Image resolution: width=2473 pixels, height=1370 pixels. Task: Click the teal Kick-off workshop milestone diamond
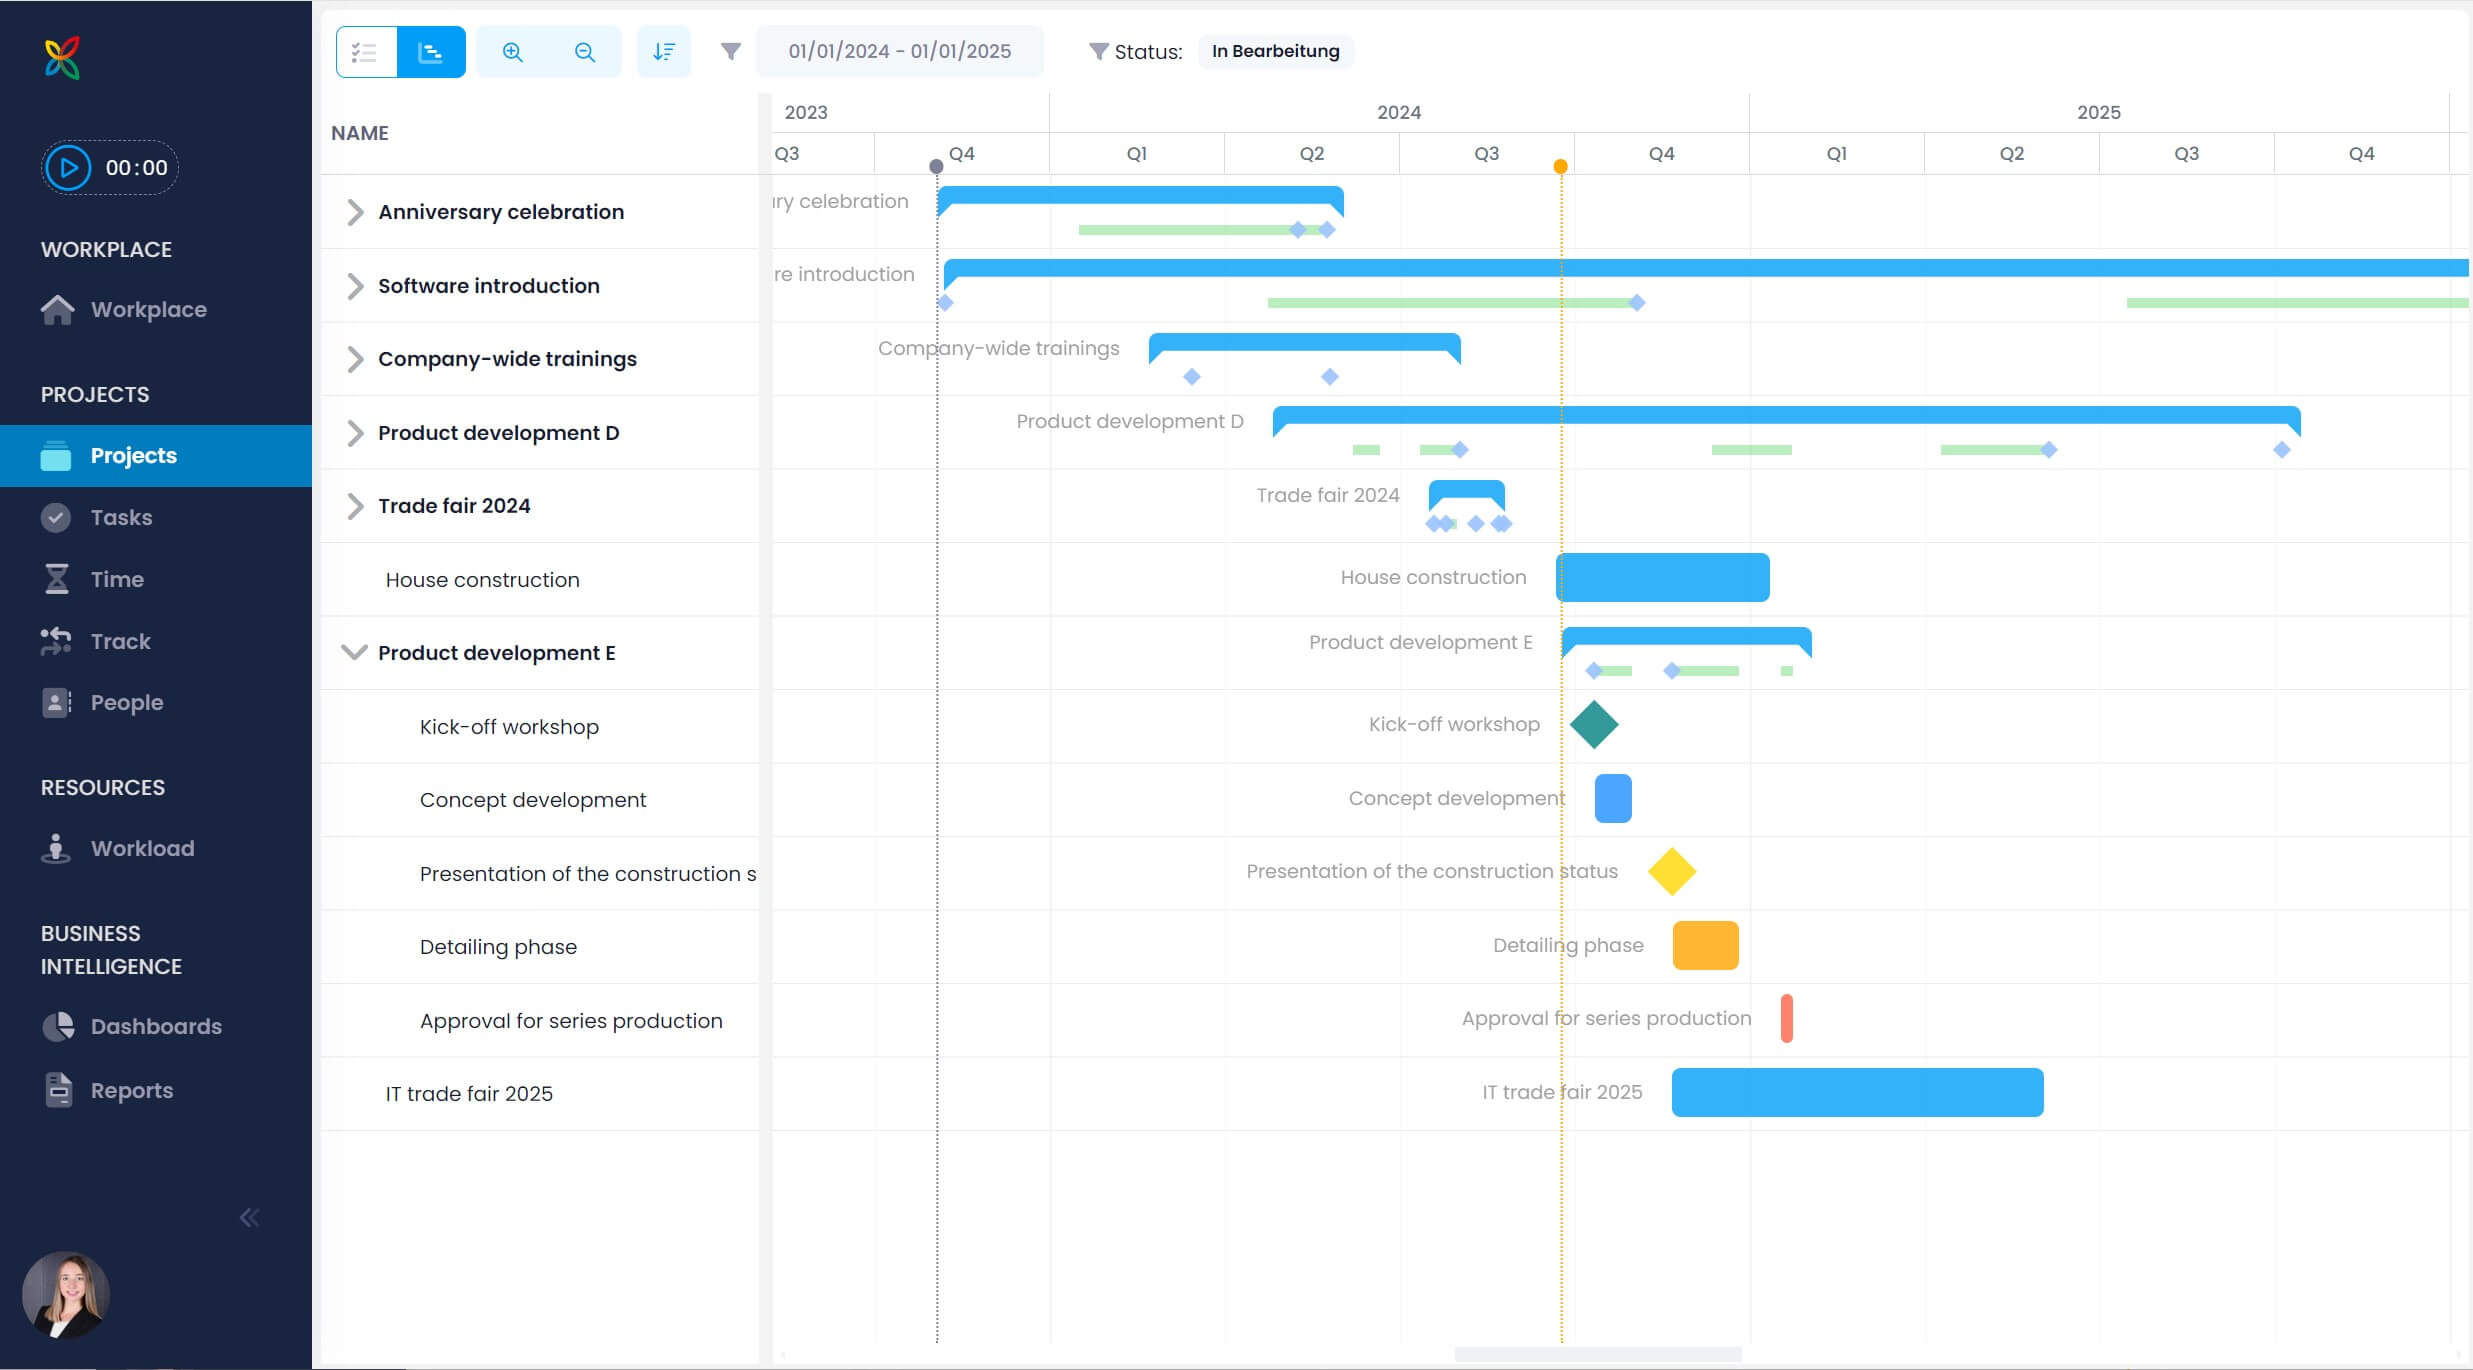point(1594,724)
